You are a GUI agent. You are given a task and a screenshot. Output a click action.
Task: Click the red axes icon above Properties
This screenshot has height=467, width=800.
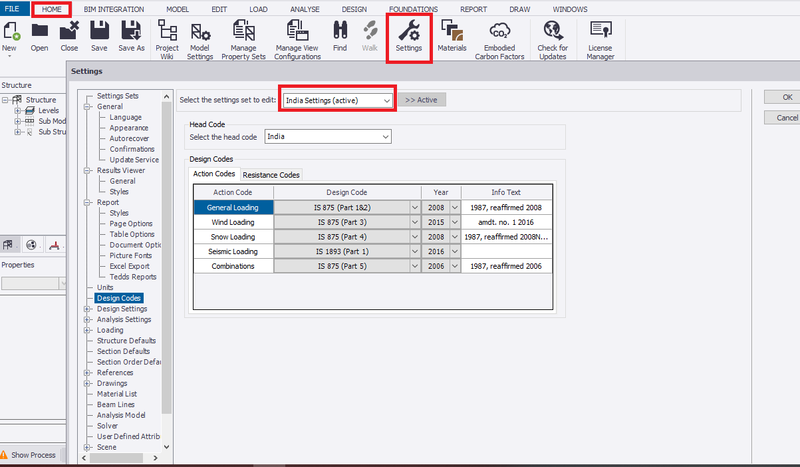pos(54,245)
